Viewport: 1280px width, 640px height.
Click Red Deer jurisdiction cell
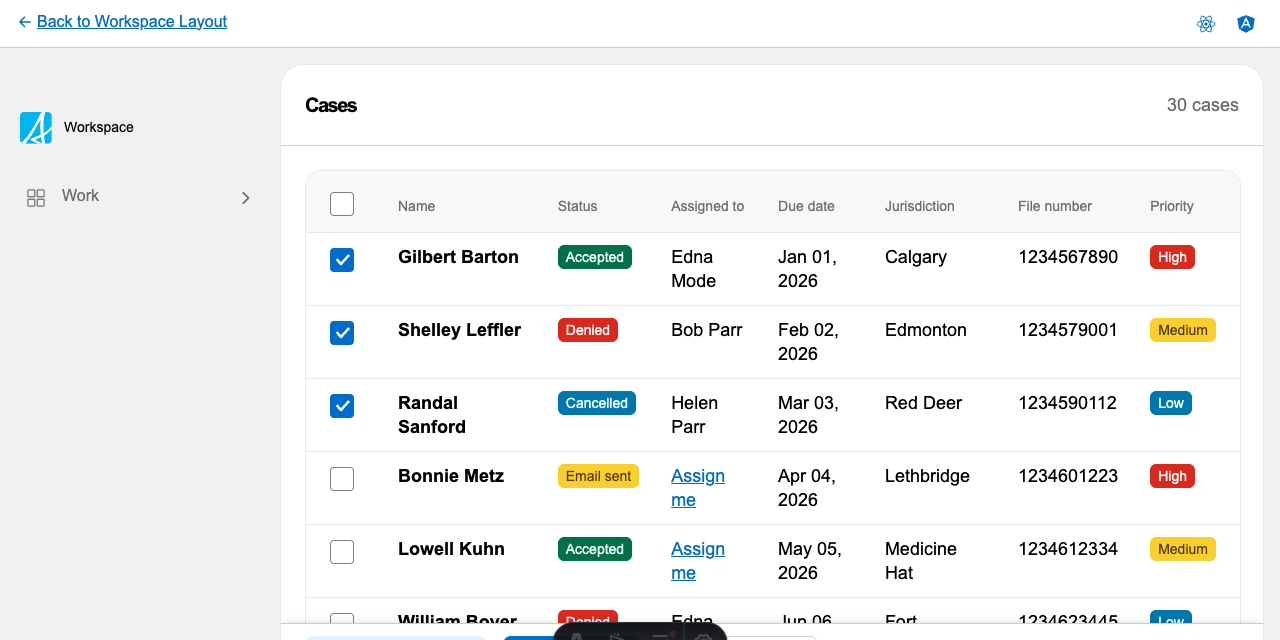pyautogui.click(x=923, y=403)
